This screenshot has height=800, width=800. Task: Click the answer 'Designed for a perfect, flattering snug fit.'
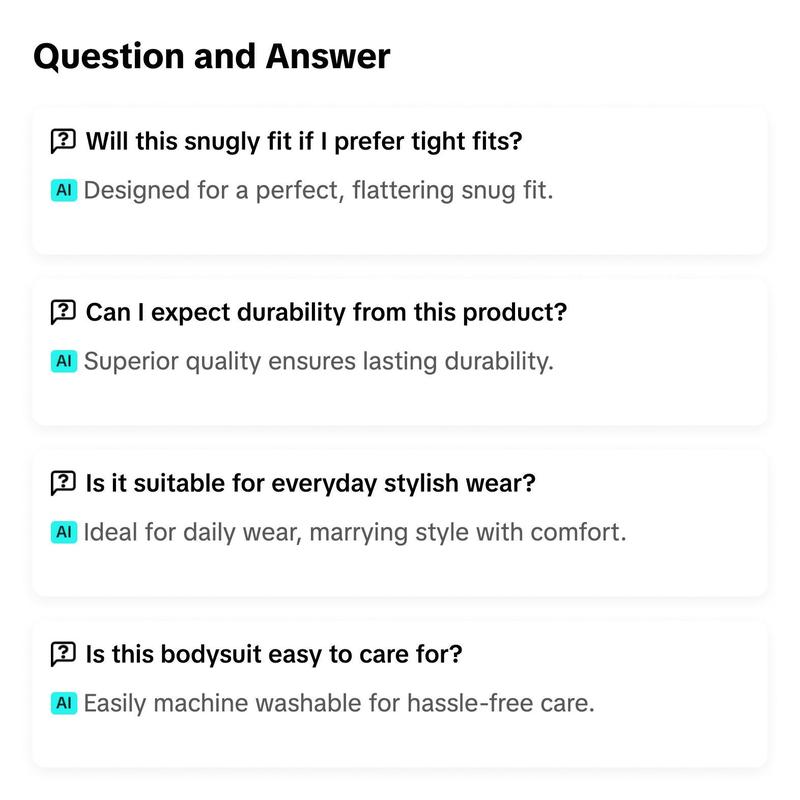click(318, 191)
